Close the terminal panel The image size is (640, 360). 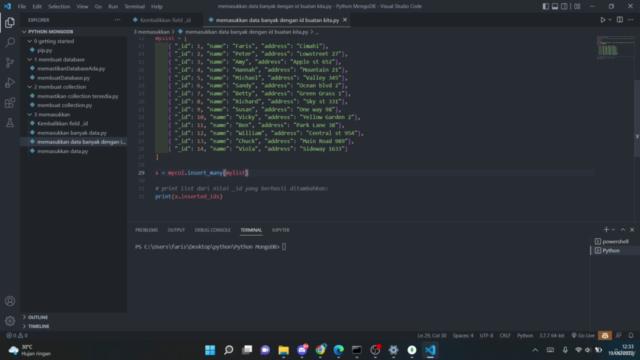632,230
